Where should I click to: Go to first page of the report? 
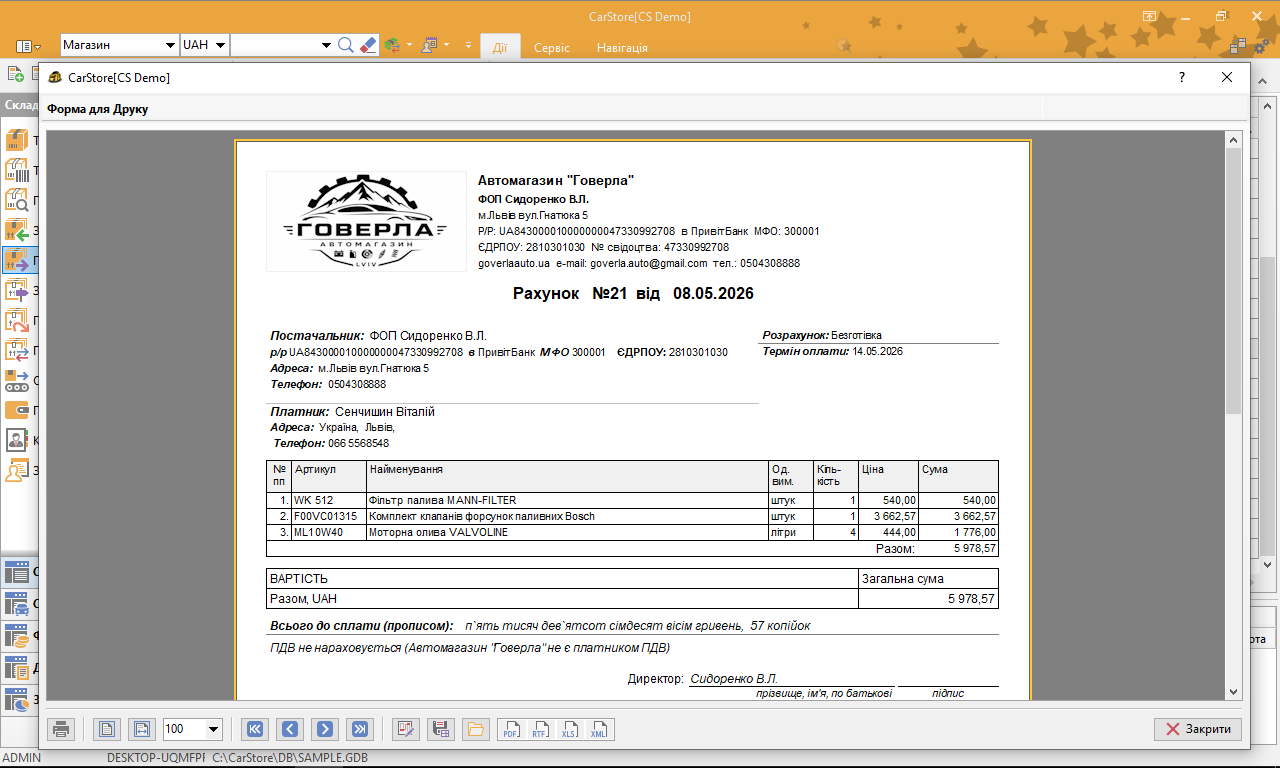click(x=254, y=729)
